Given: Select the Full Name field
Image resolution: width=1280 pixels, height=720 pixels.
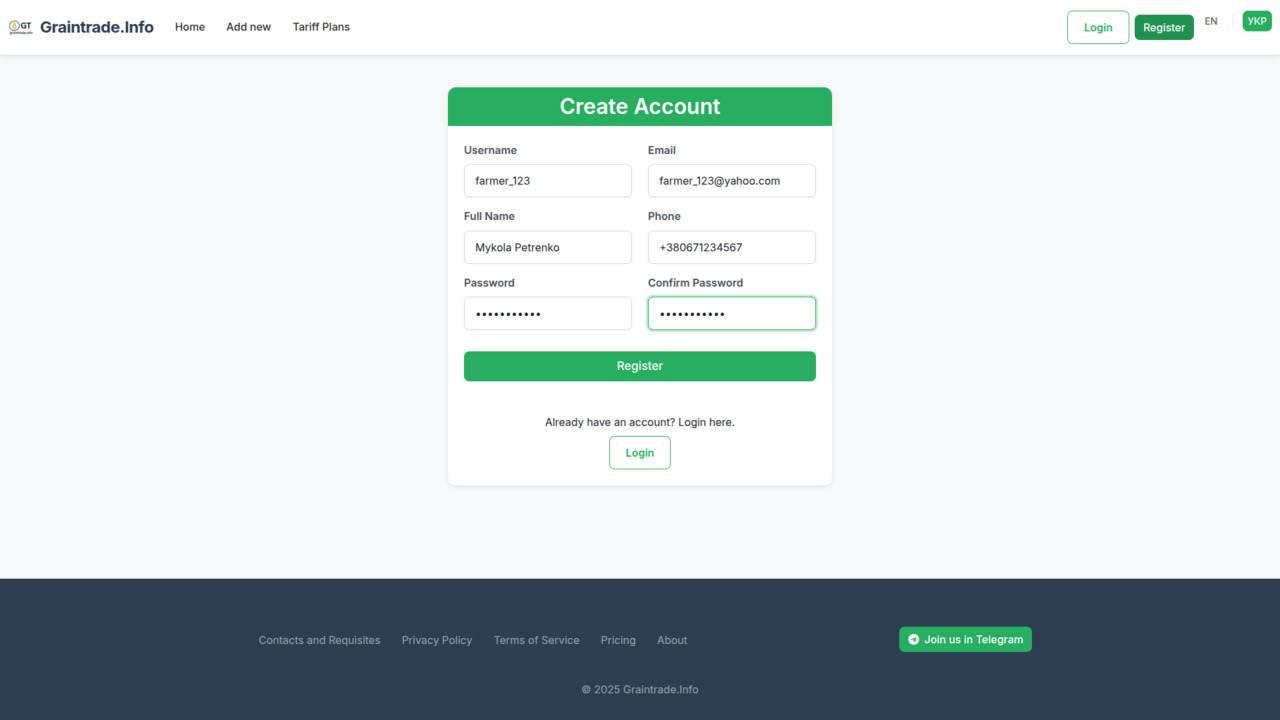Looking at the screenshot, I should point(548,247).
